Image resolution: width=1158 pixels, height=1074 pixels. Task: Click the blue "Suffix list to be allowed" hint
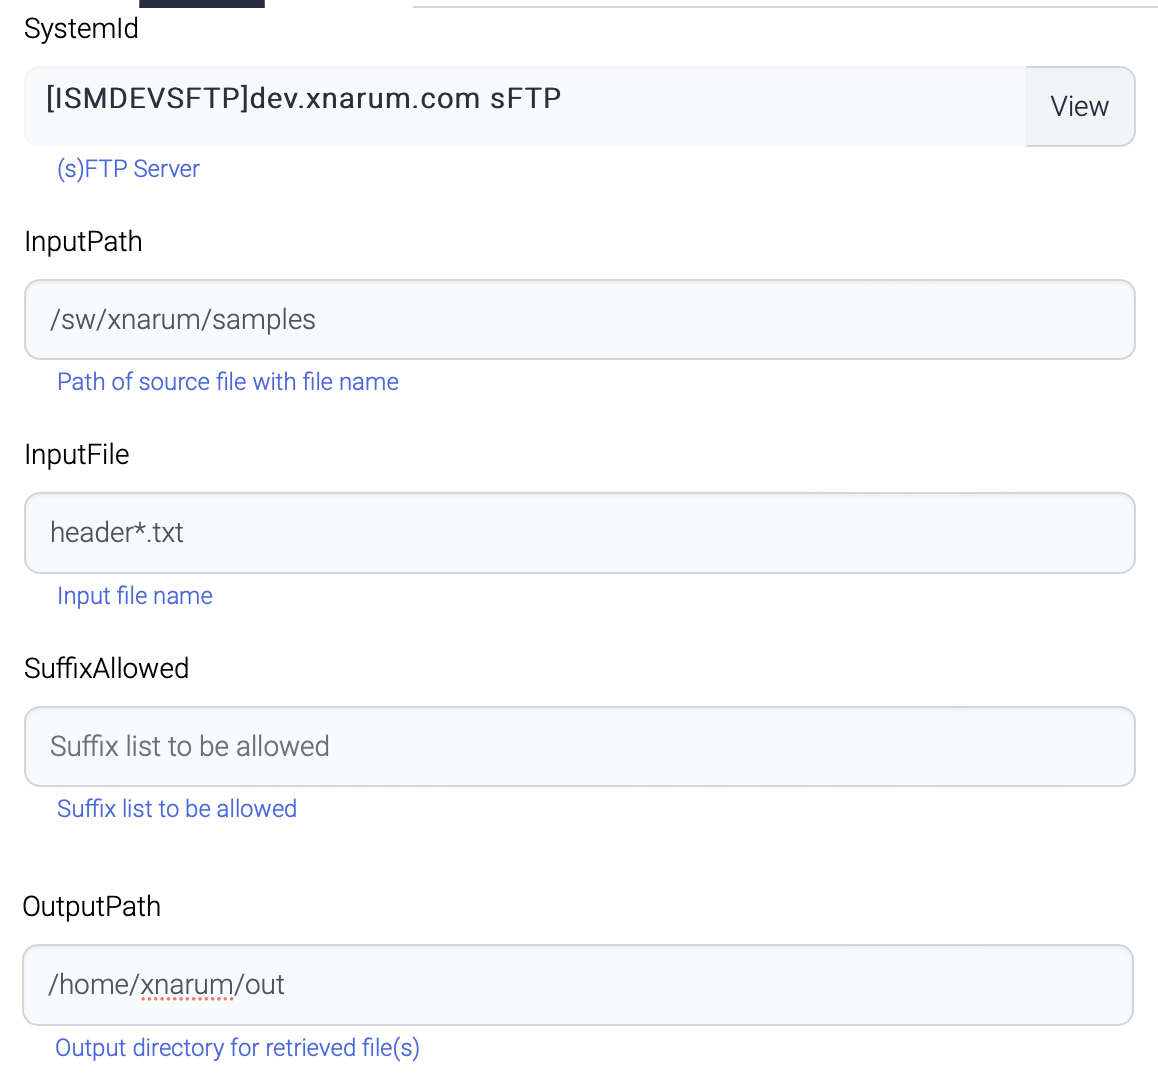(177, 809)
